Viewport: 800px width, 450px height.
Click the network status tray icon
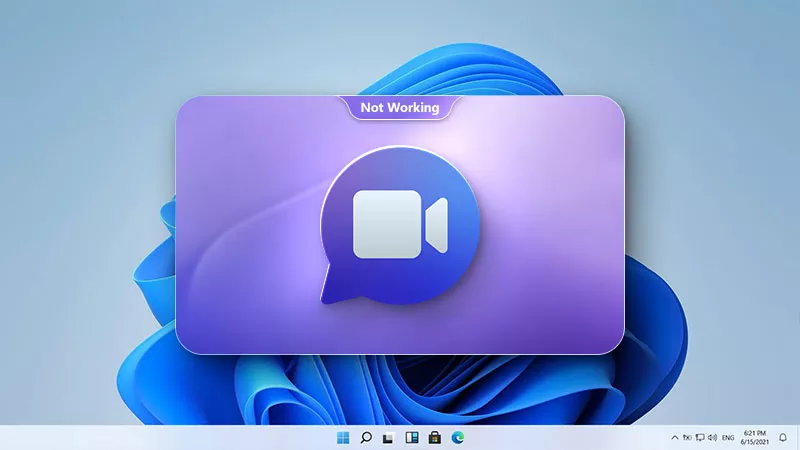coord(687,438)
